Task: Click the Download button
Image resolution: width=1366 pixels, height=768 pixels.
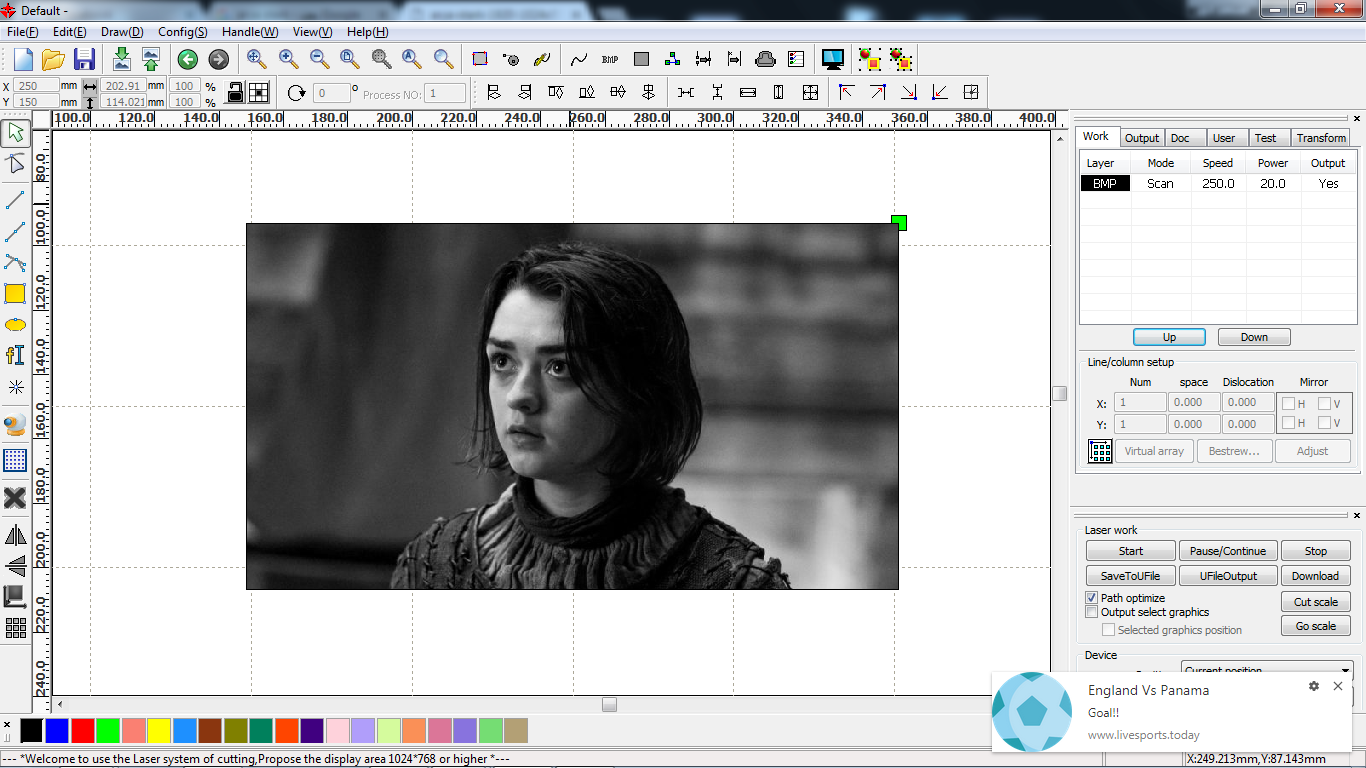Action: [x=1316, y=576]
